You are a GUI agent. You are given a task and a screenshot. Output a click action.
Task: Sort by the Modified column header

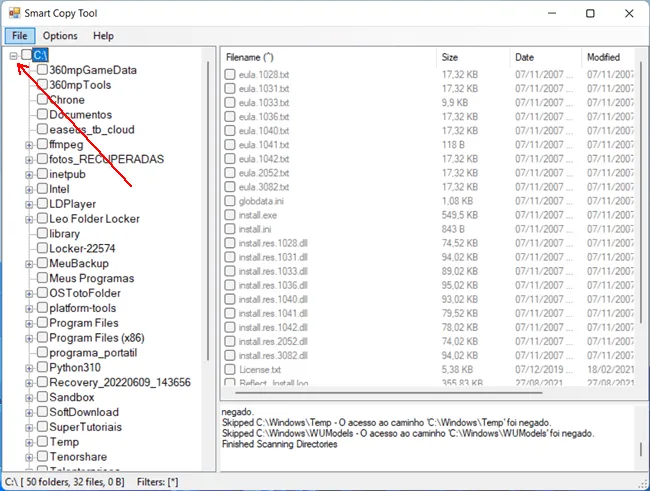click(x=609, y=57)
